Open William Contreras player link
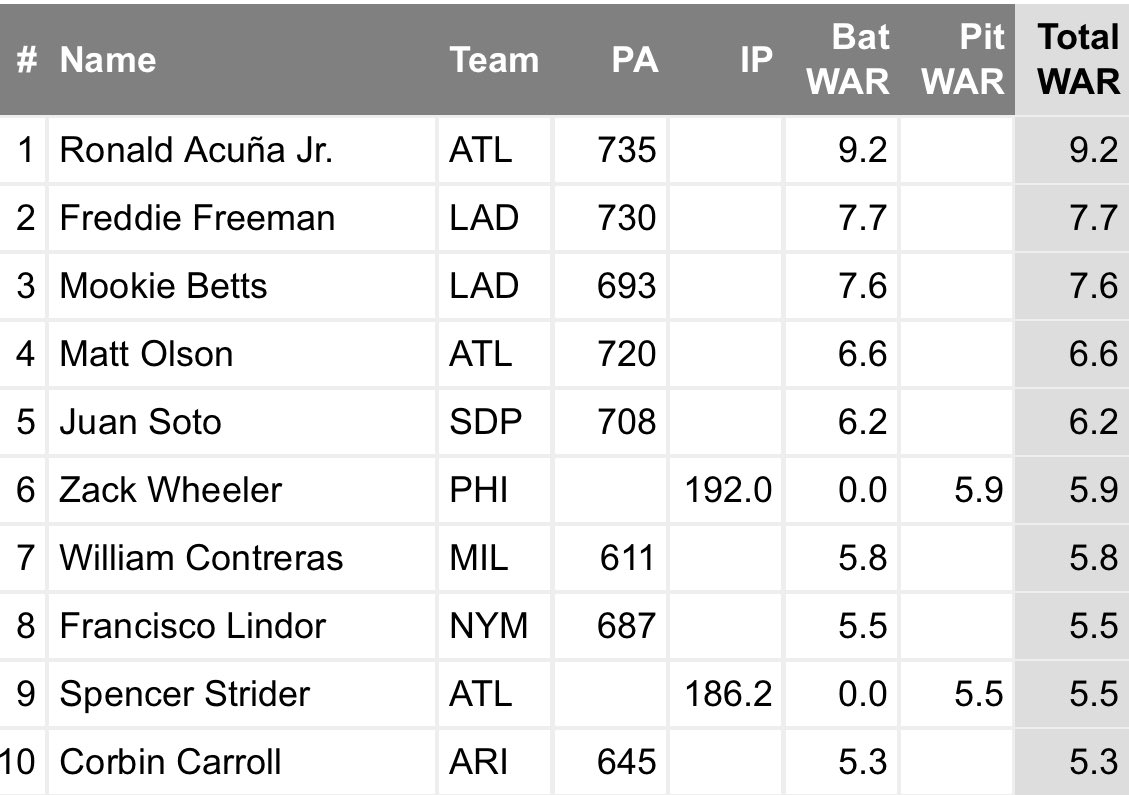This screenshot has height=795, width=1129. pyautogui.click(x=201, y=558)
